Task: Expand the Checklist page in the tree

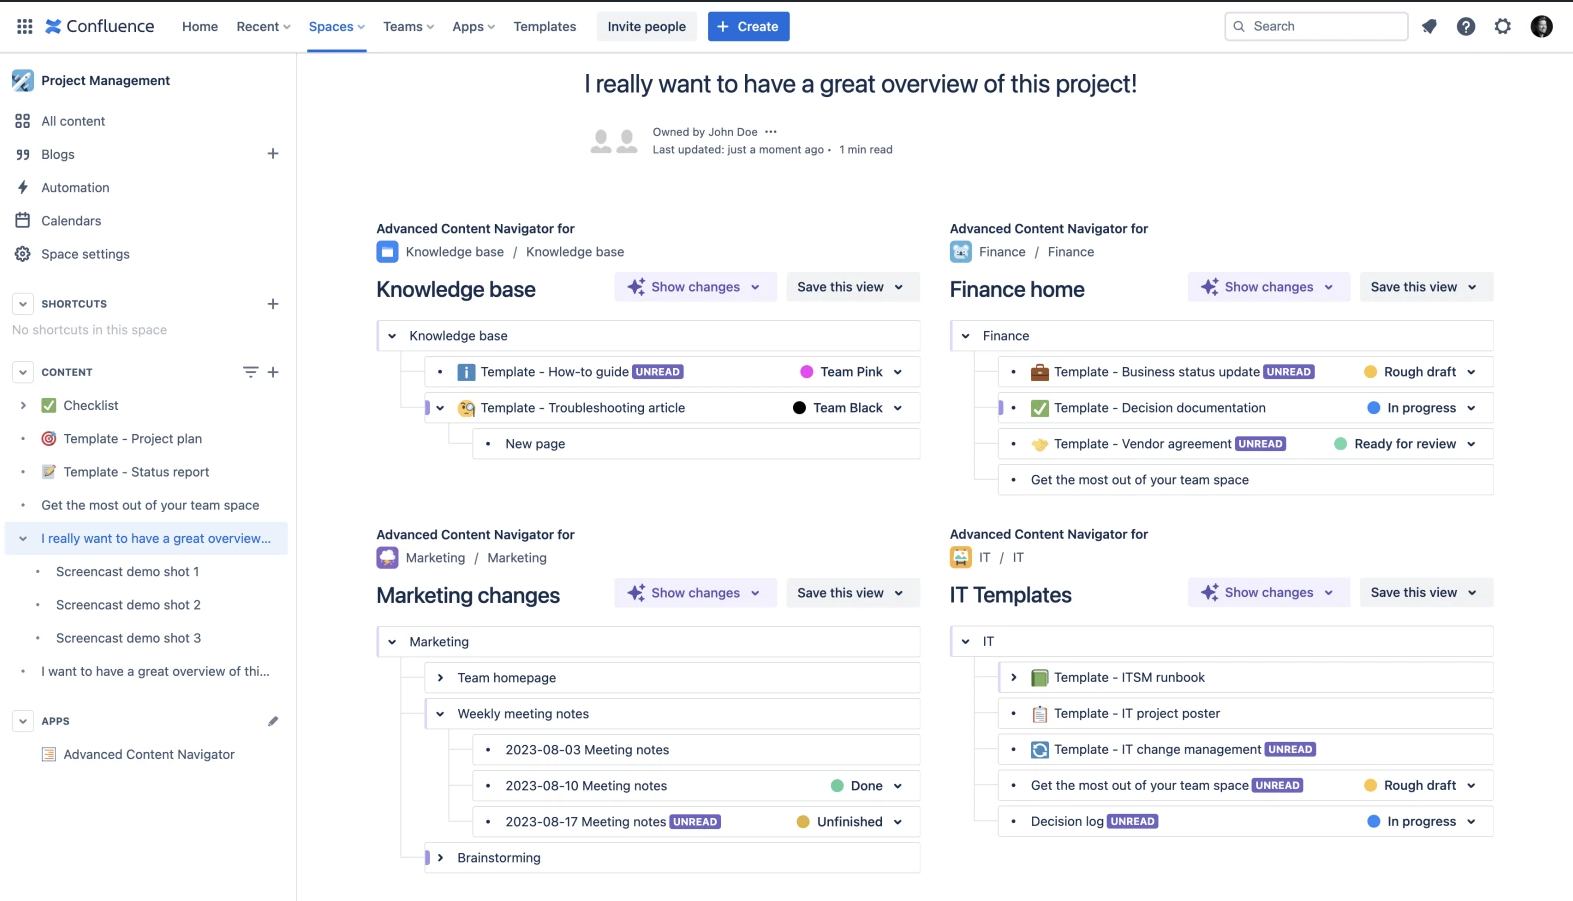Action: pyautogui.click(x=23, y=405)
